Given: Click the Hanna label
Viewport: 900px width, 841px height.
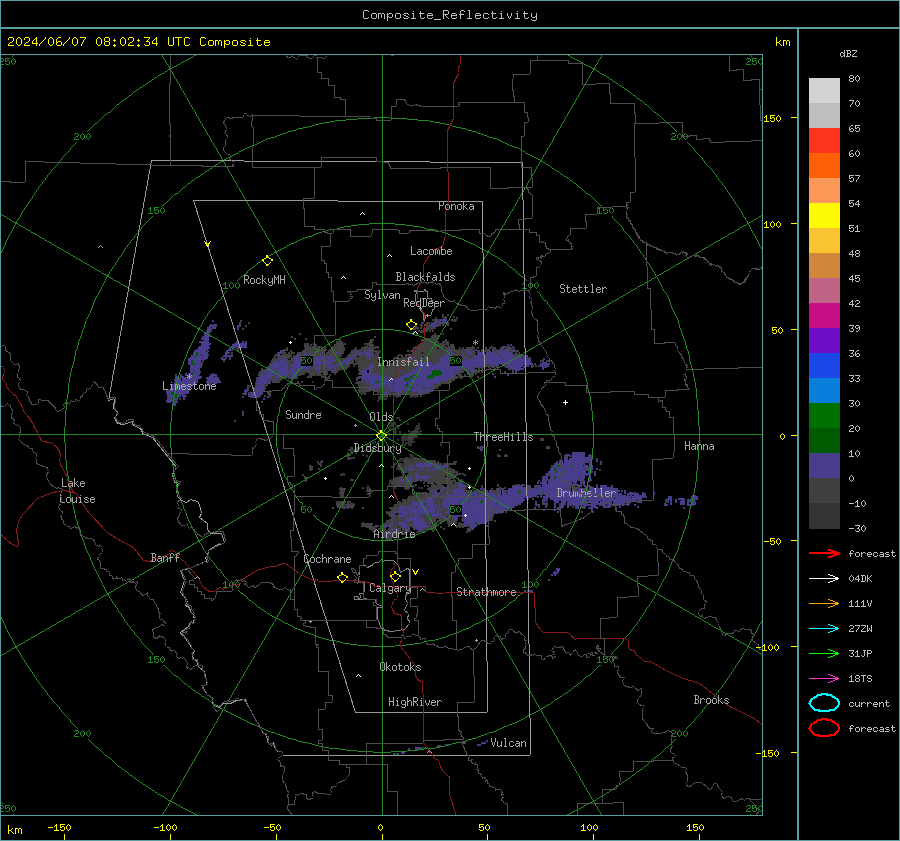Looking at the screenshot, I should pos(699,446).
